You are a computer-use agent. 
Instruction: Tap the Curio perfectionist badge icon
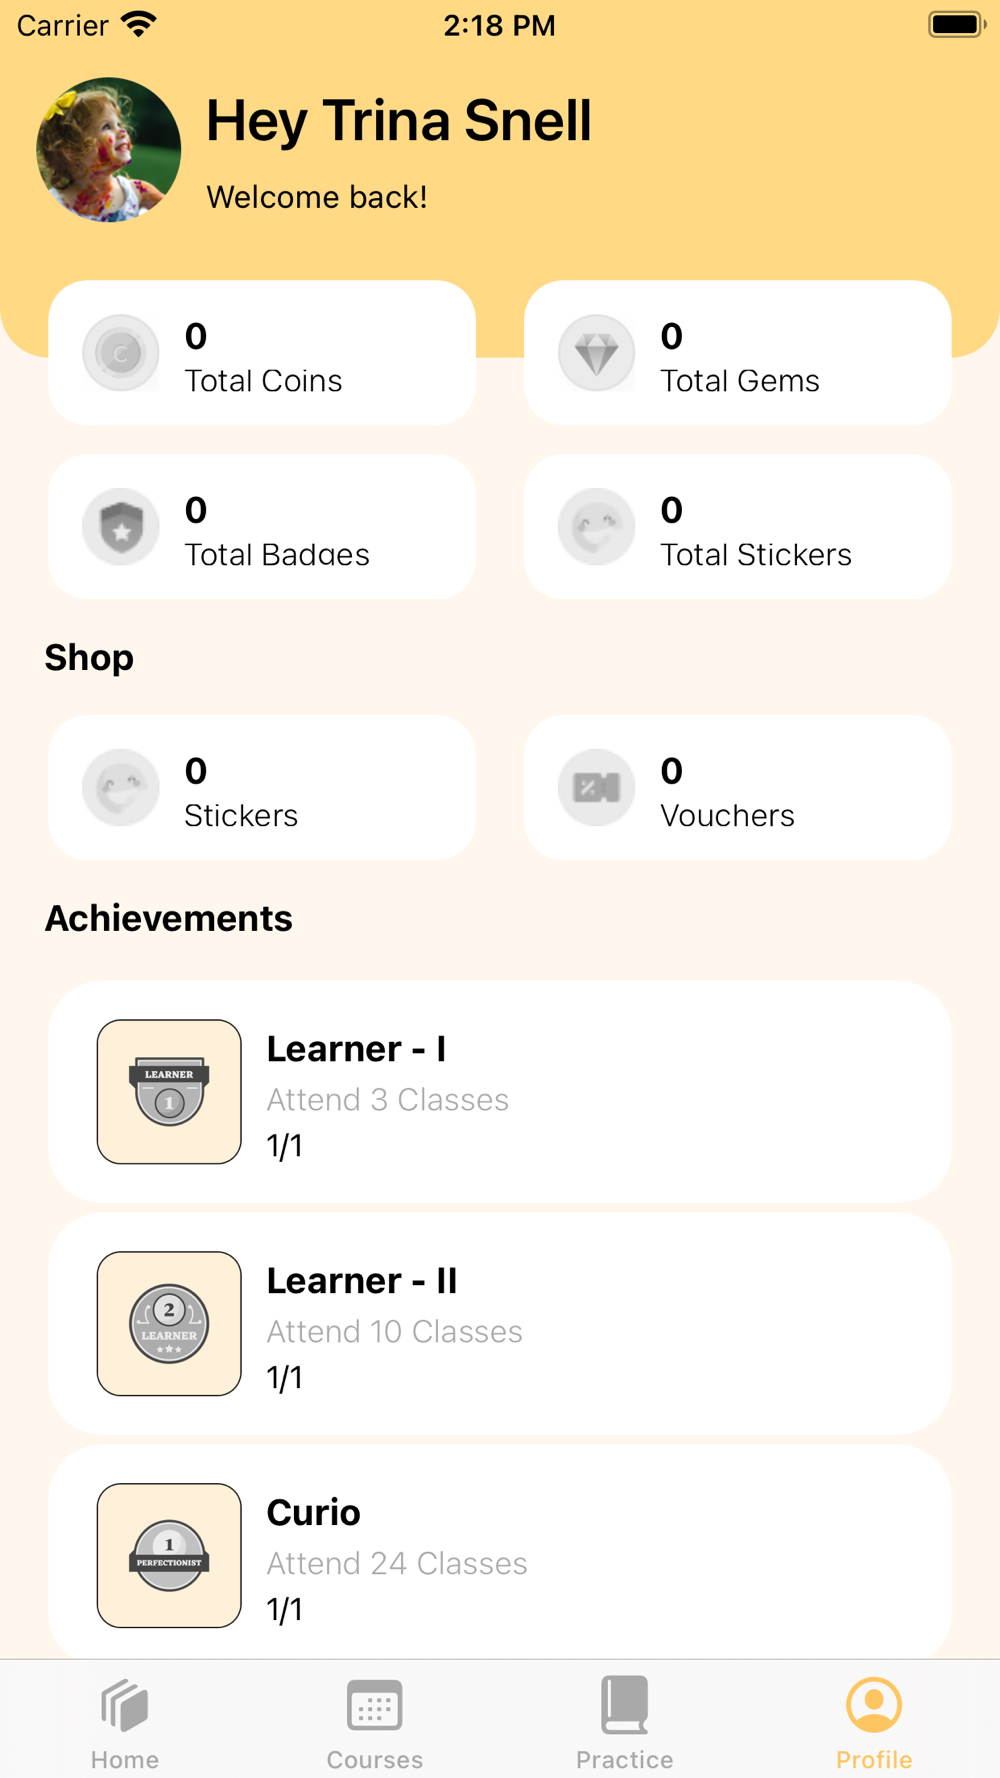(x=169, y=1556)
